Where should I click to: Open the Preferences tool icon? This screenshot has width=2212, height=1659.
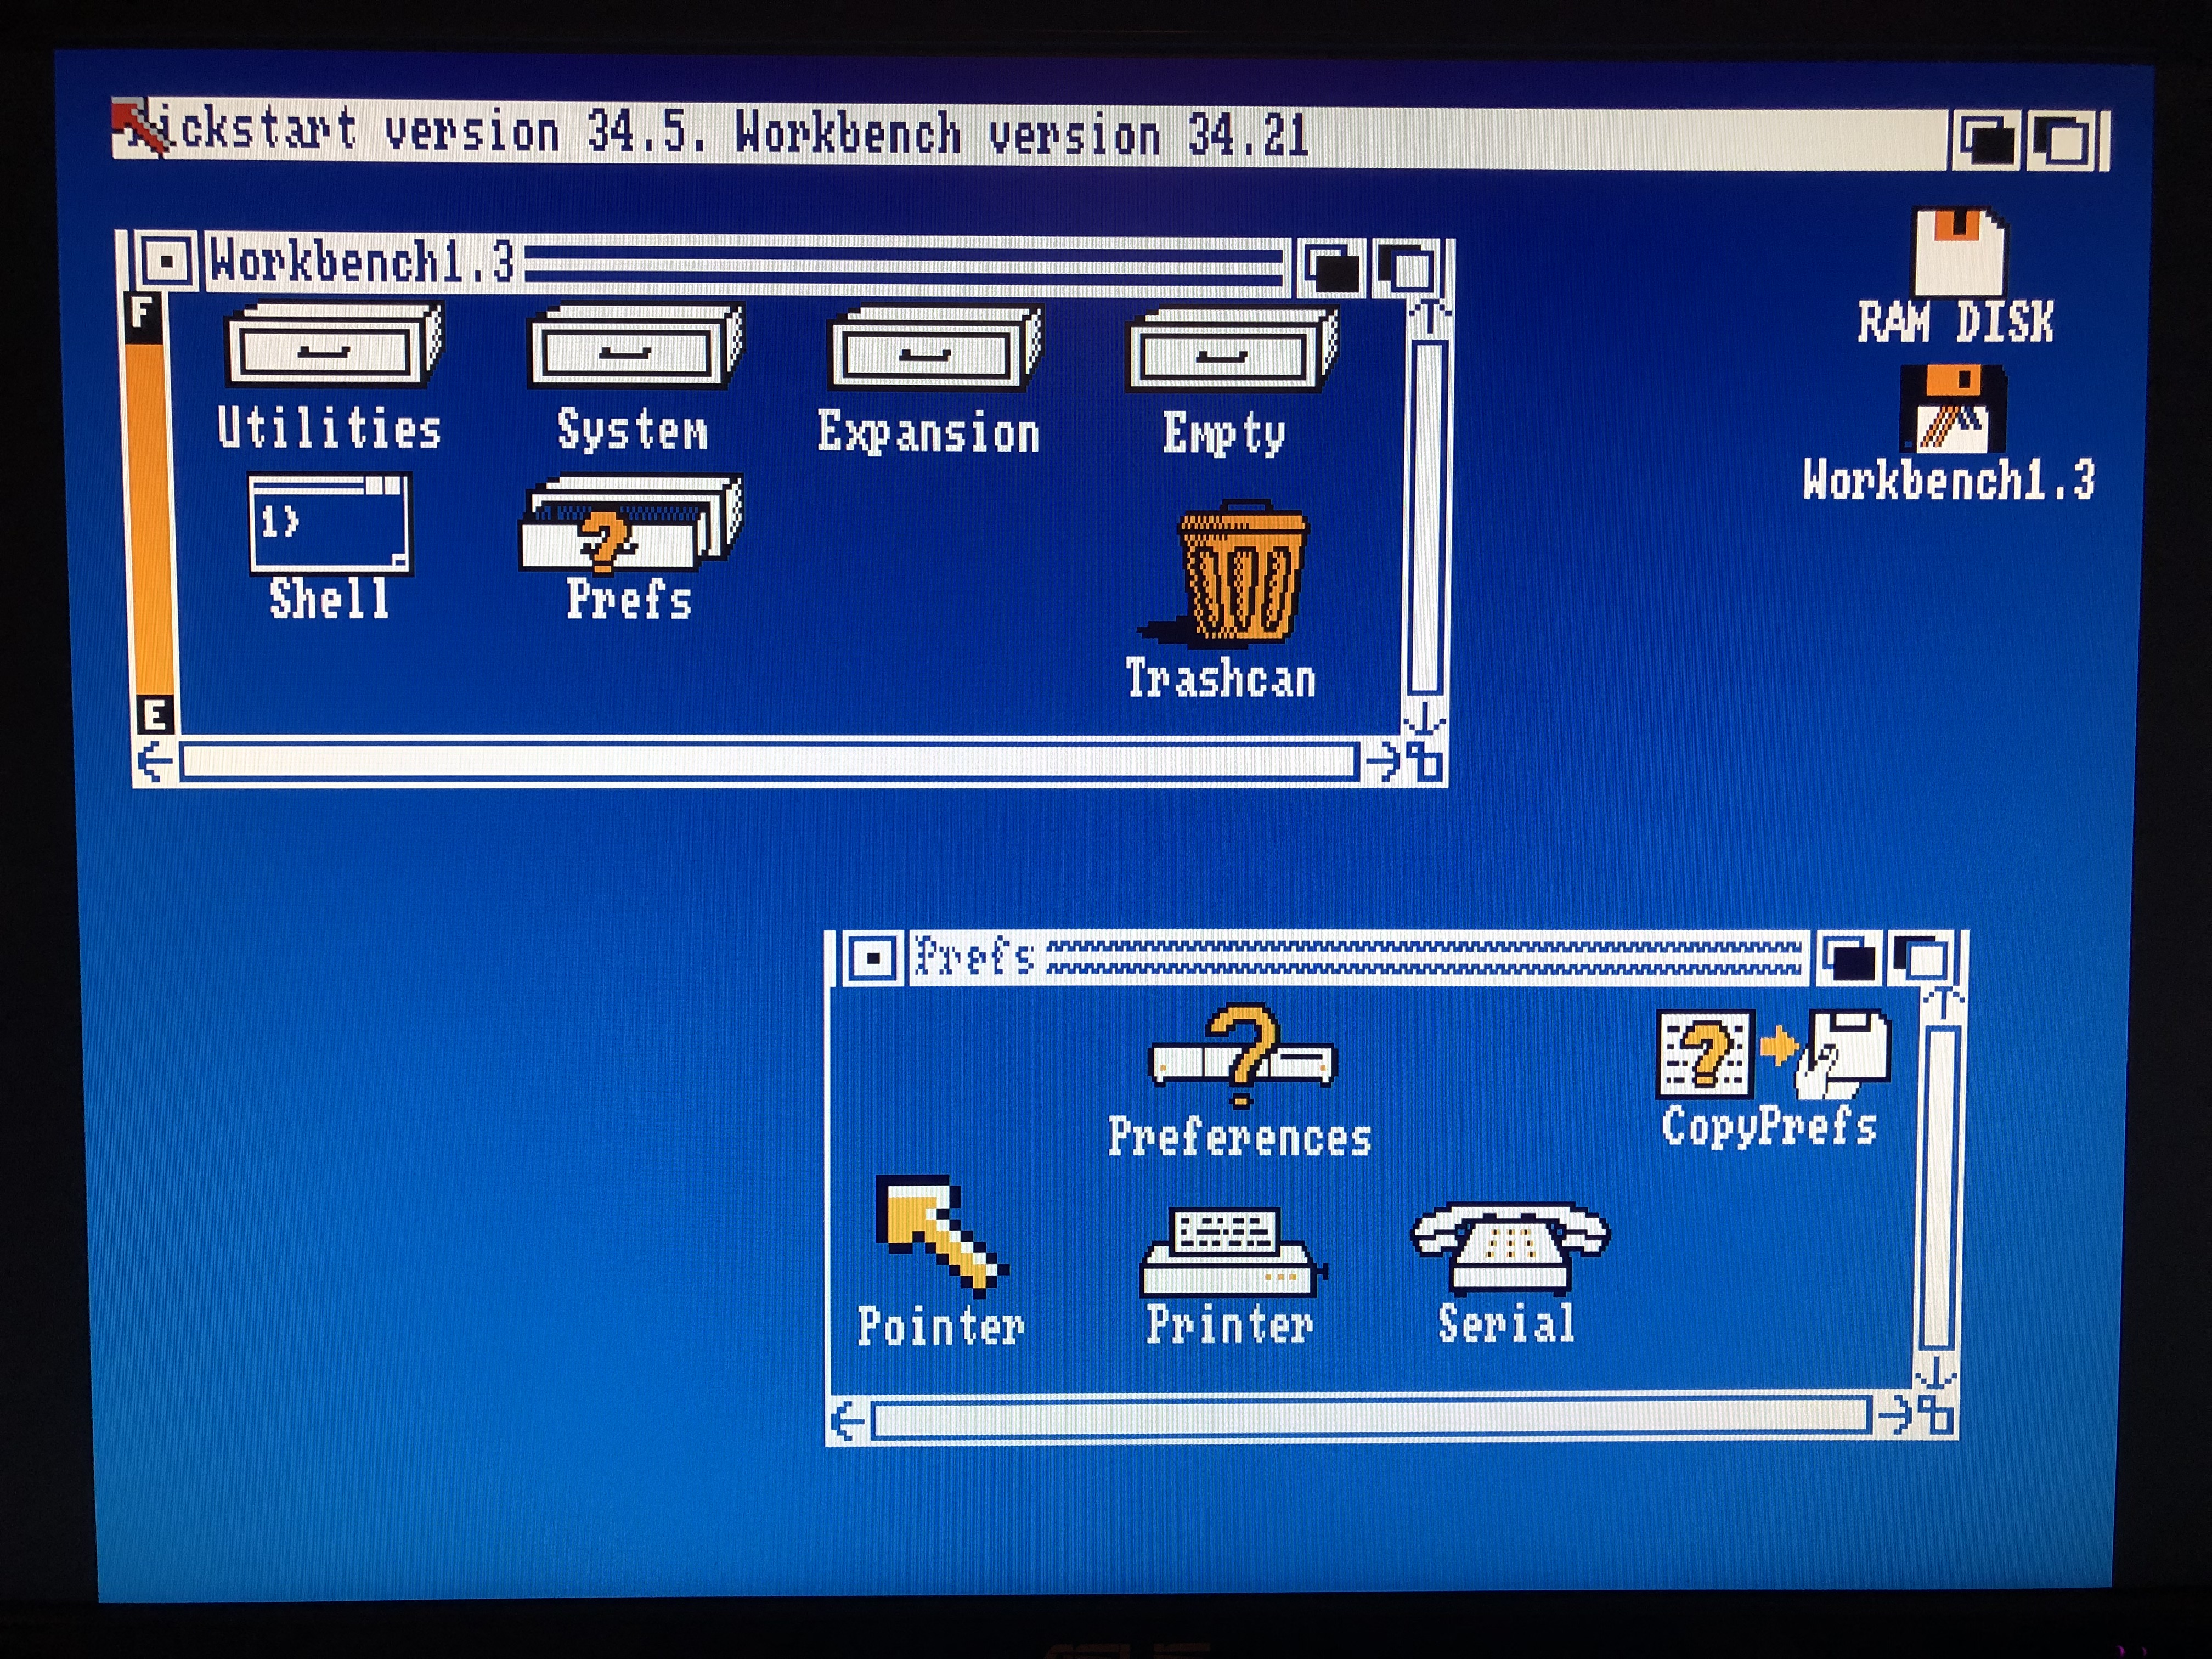pos(1241,1055)
